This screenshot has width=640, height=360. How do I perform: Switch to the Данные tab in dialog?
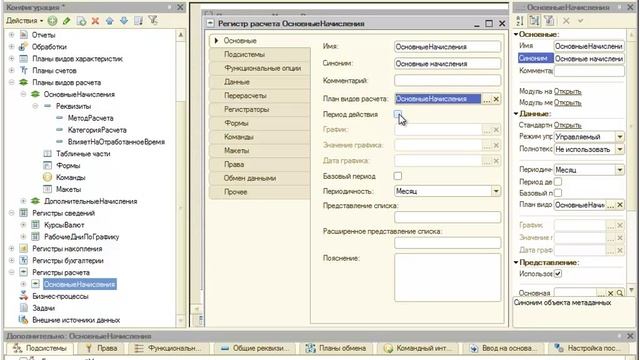point(260,82)
